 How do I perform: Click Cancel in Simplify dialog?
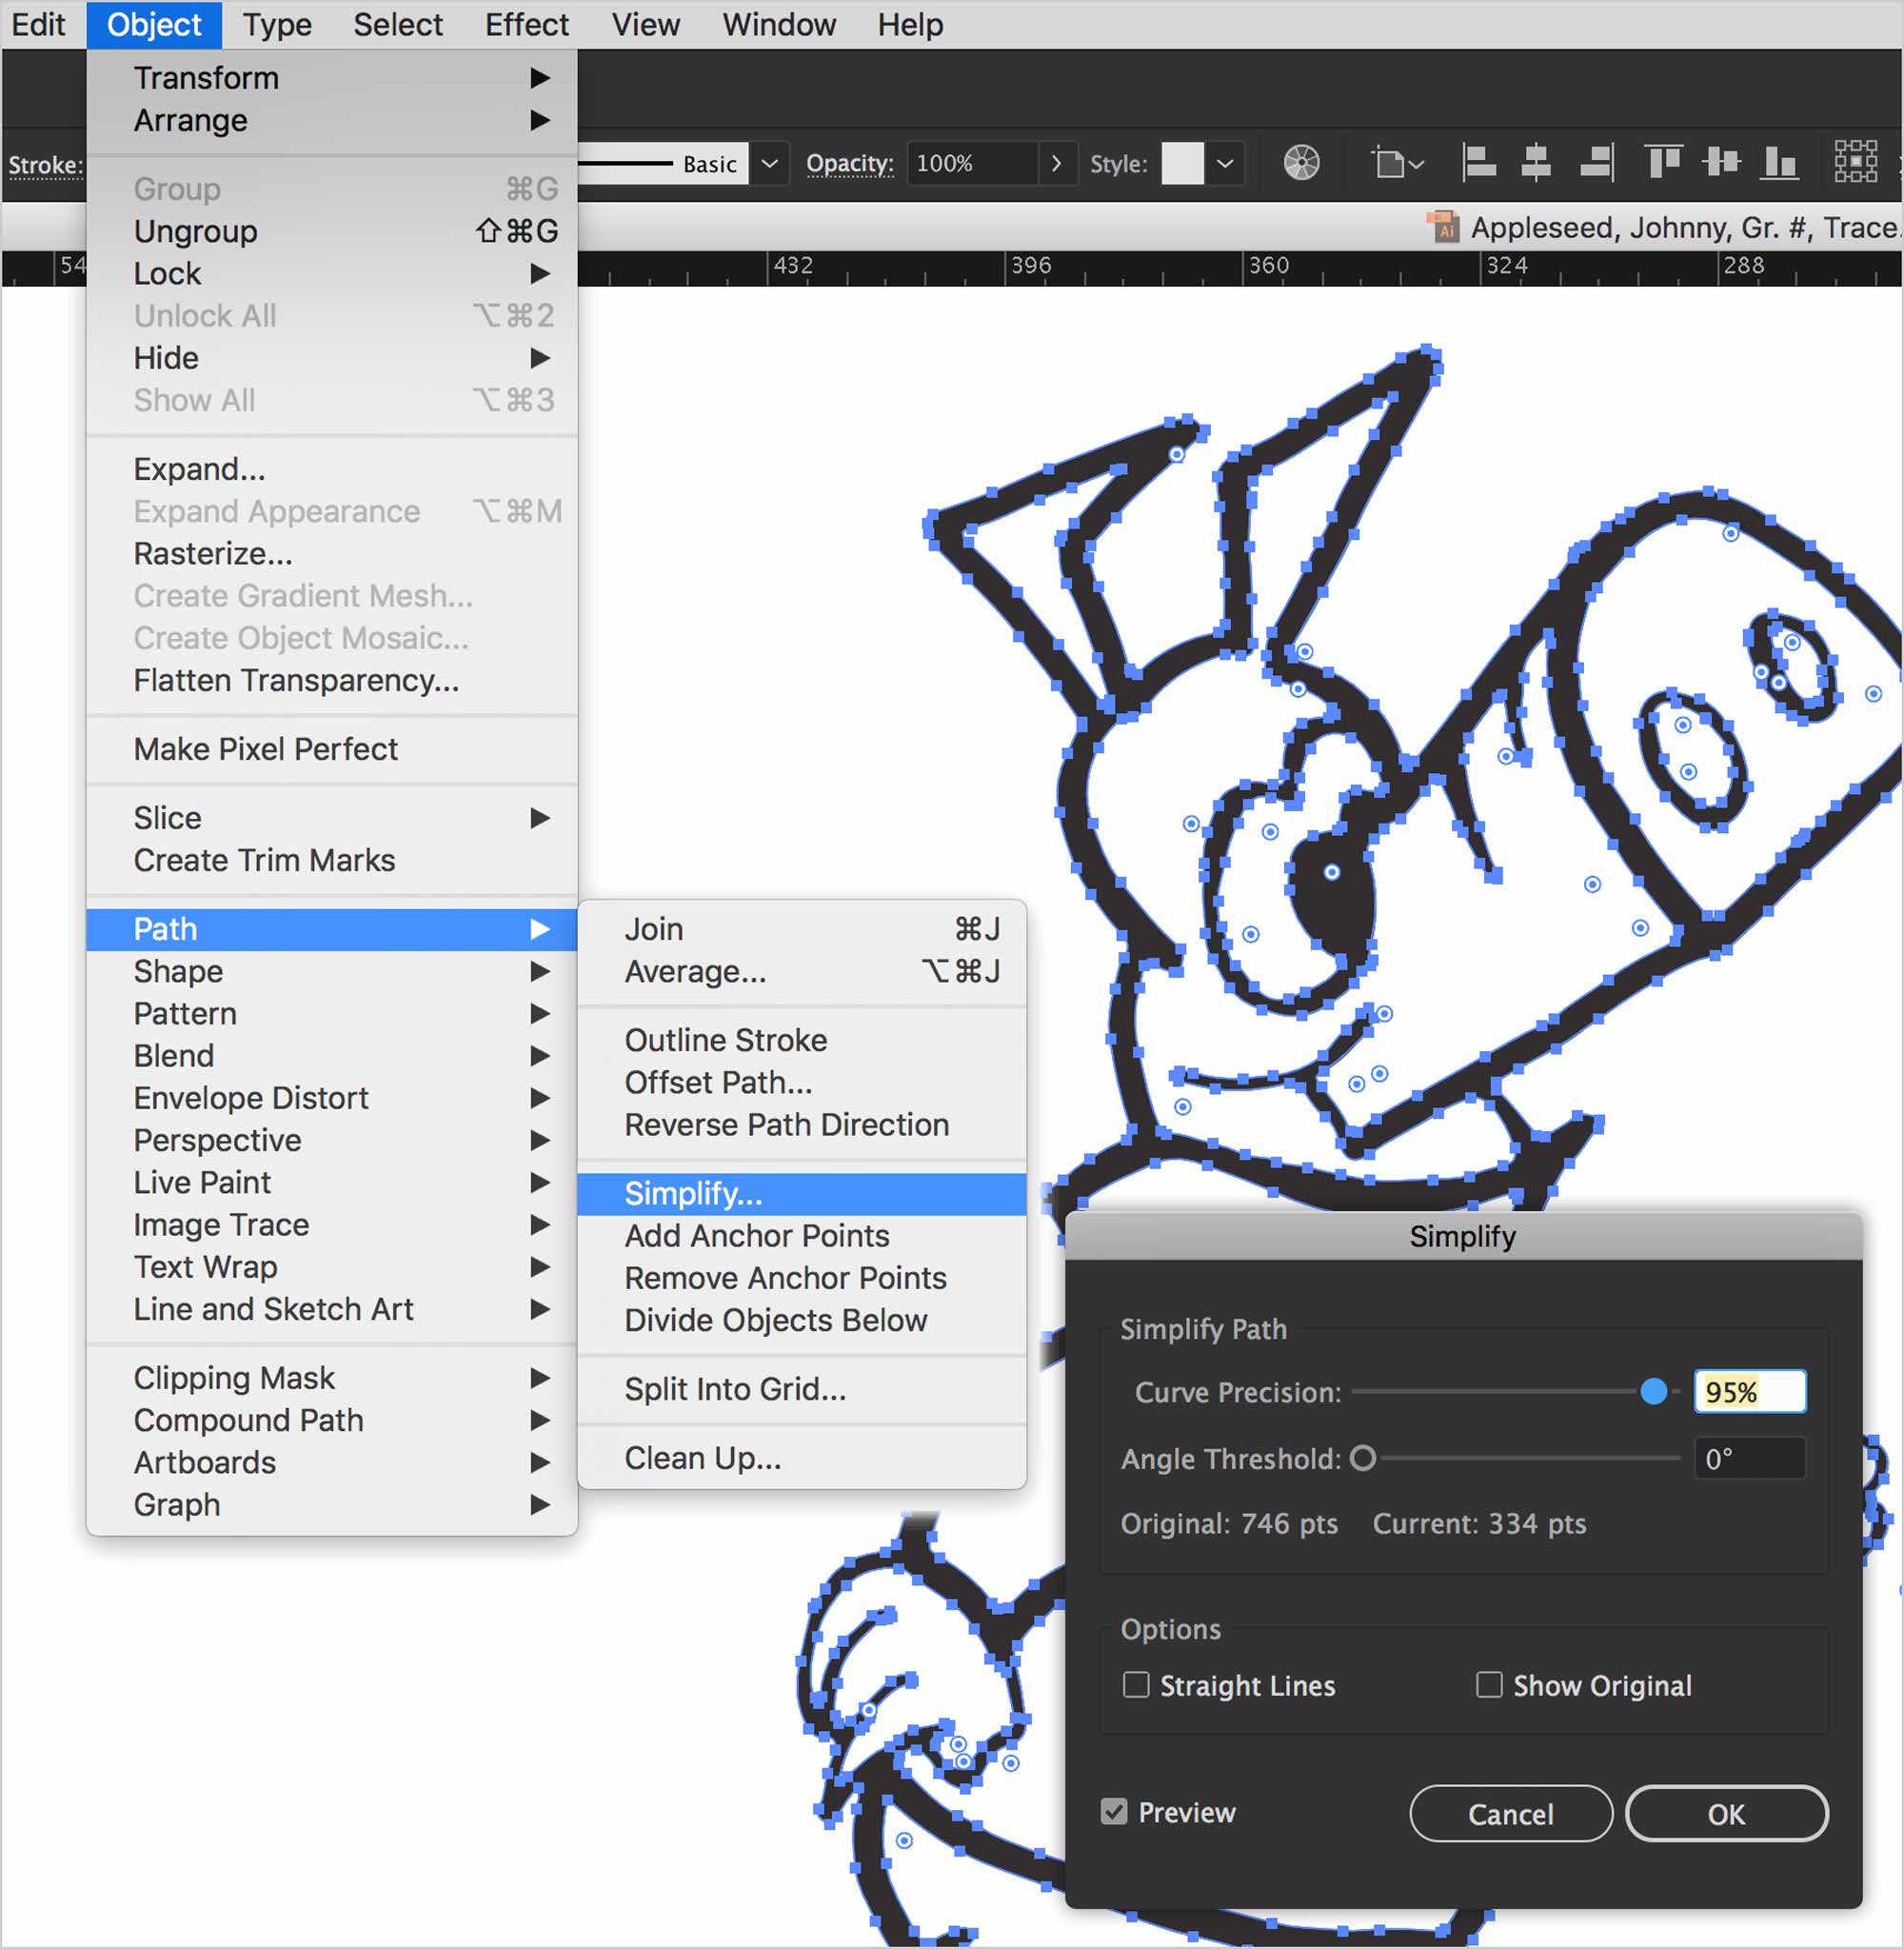point(1510,1813)
